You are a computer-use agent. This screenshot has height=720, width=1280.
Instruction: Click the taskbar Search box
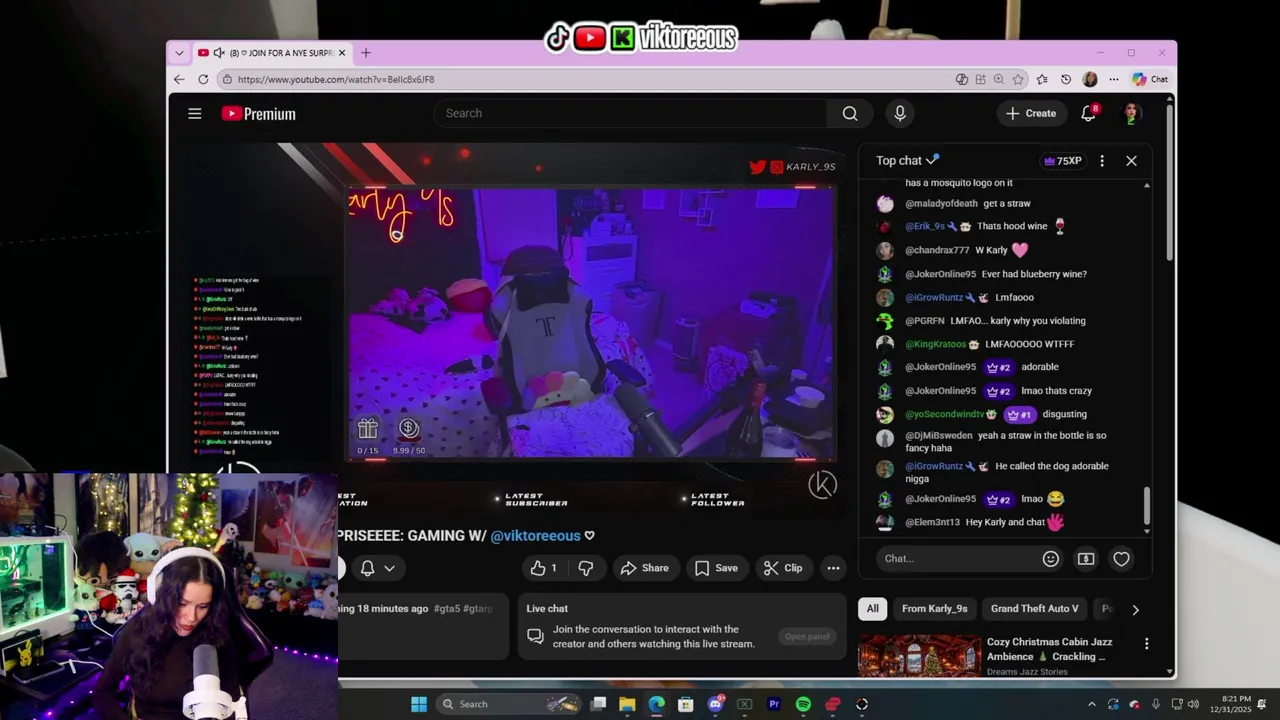pos(509,704)
